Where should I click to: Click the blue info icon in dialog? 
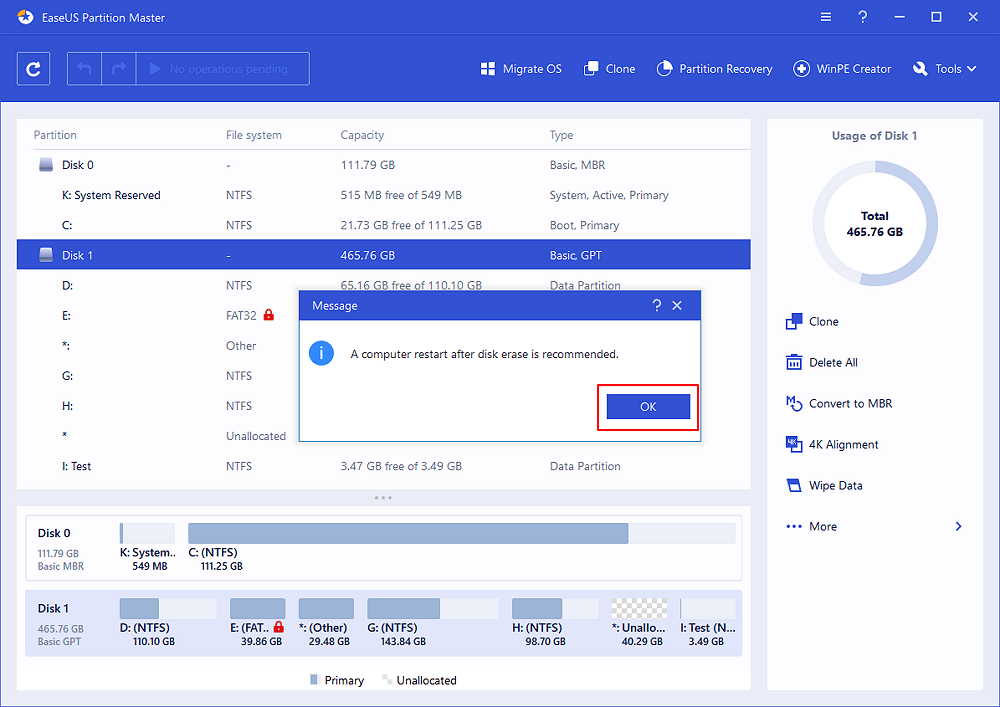click(321, 353)
